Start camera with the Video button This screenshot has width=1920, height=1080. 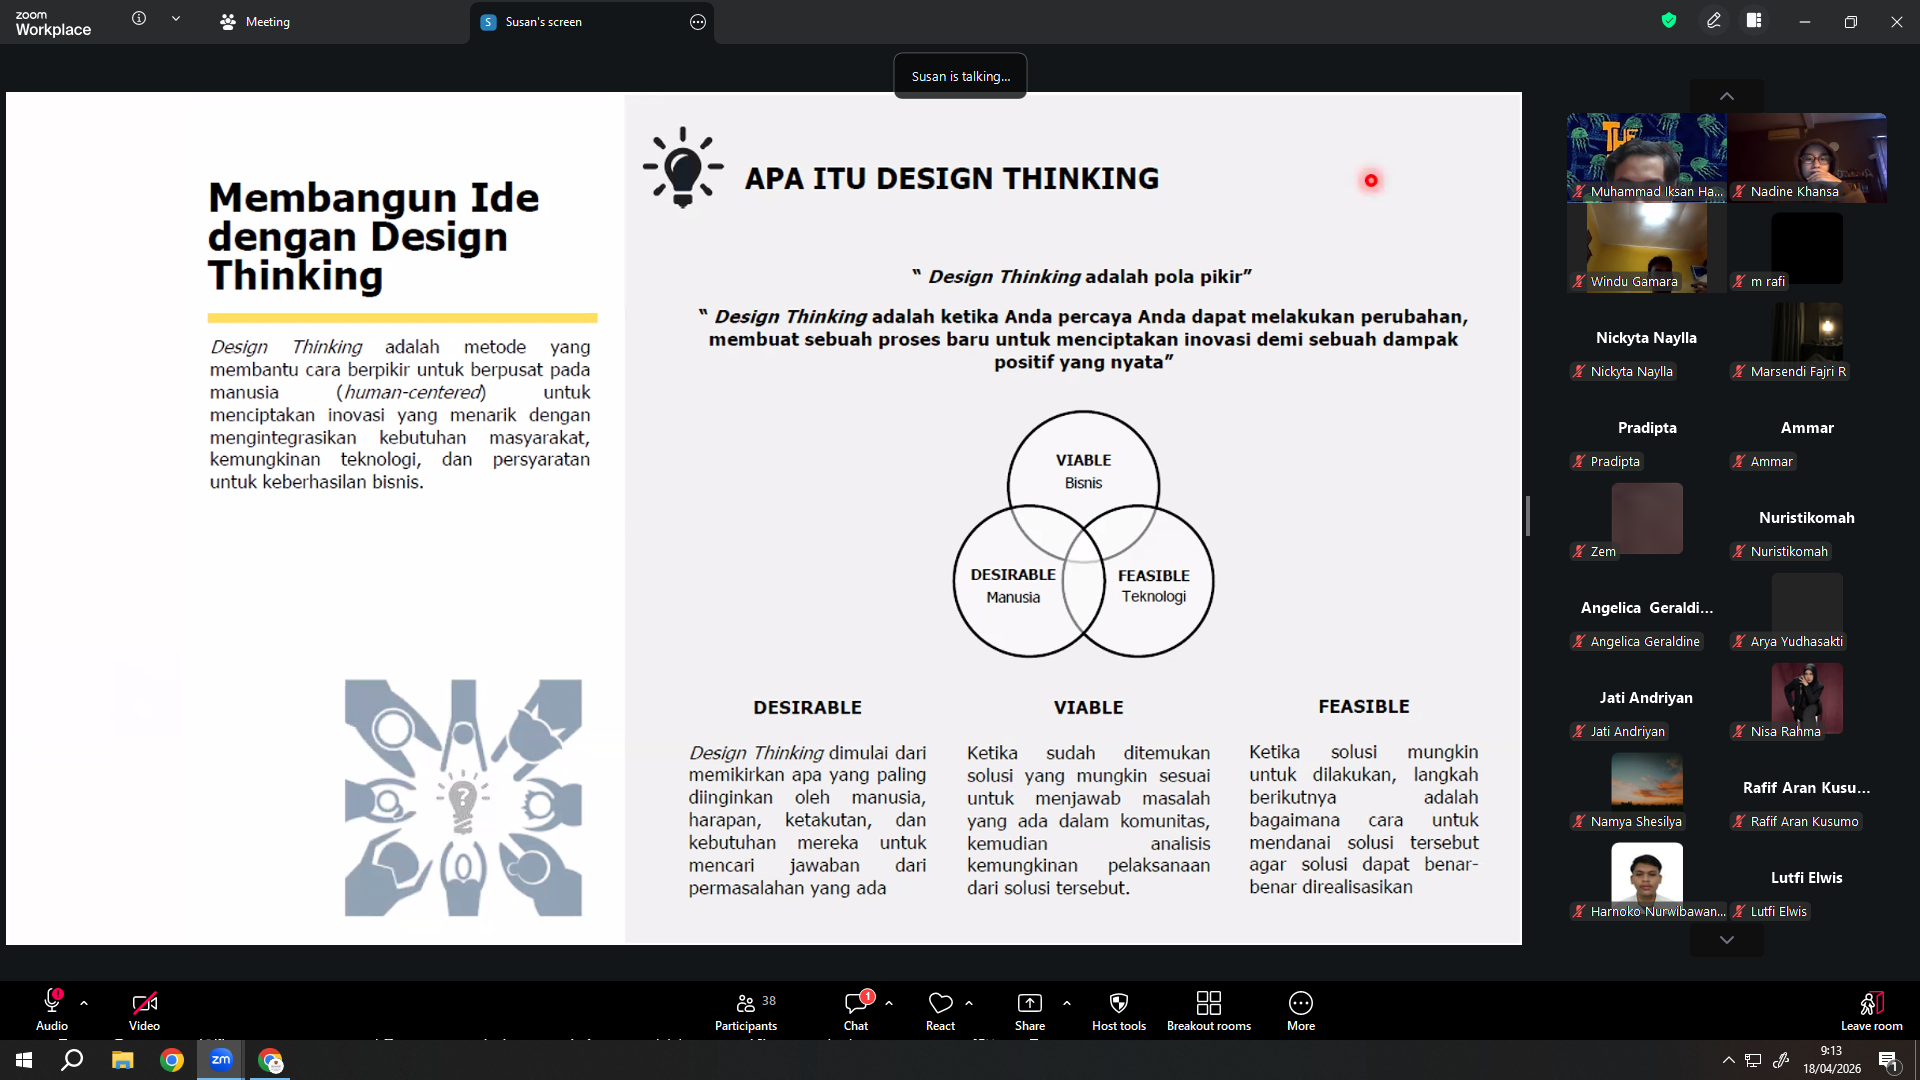tap(144, 1010)
